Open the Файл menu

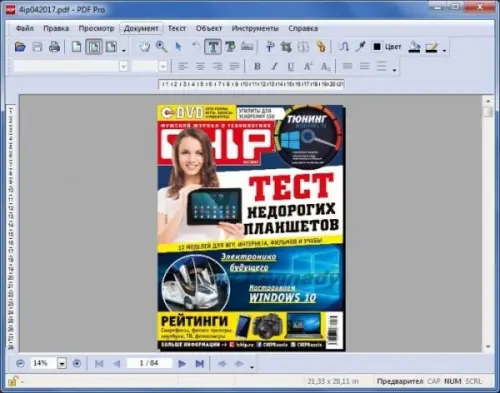point(25,28)
